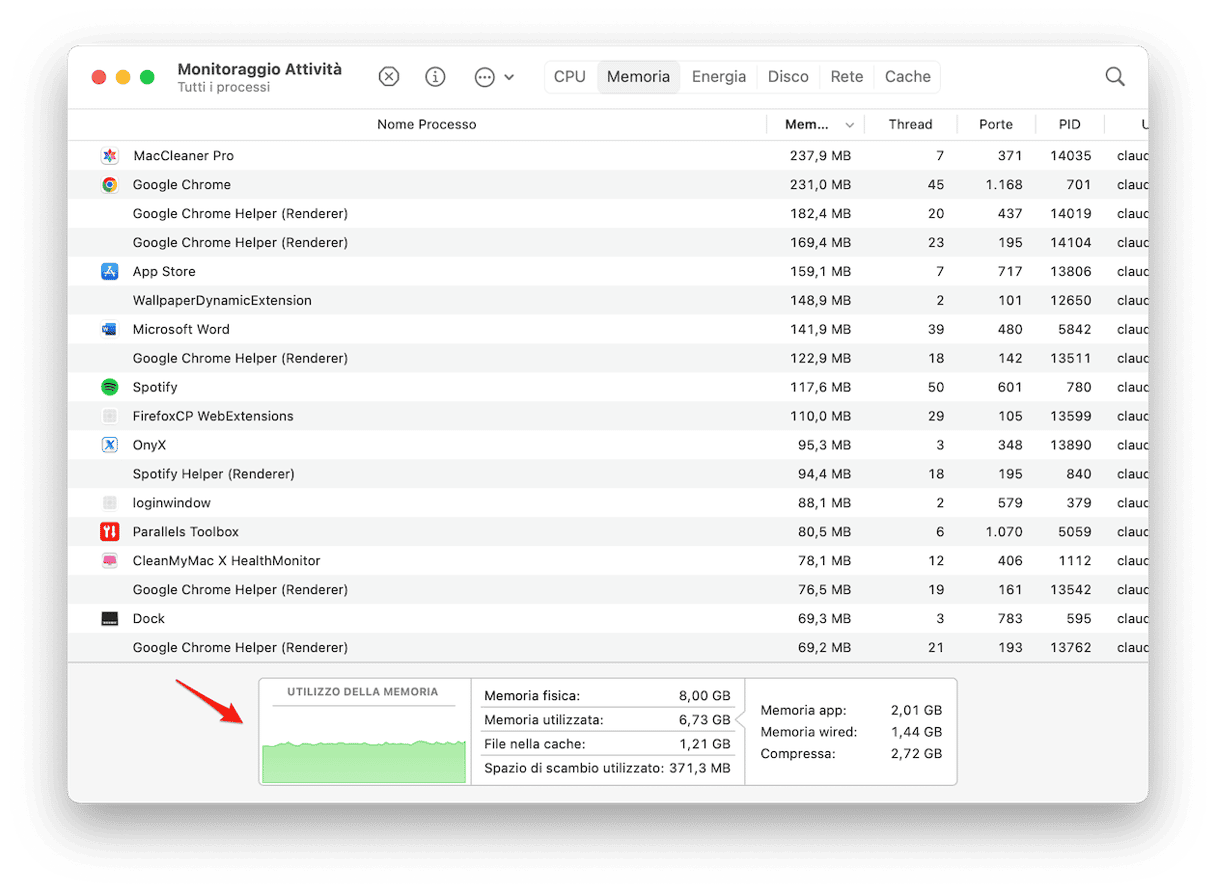This screenshot has width=1216, height=892.
Task: Toggle sort direction arrow on memory column
Action: pos(850,126)
